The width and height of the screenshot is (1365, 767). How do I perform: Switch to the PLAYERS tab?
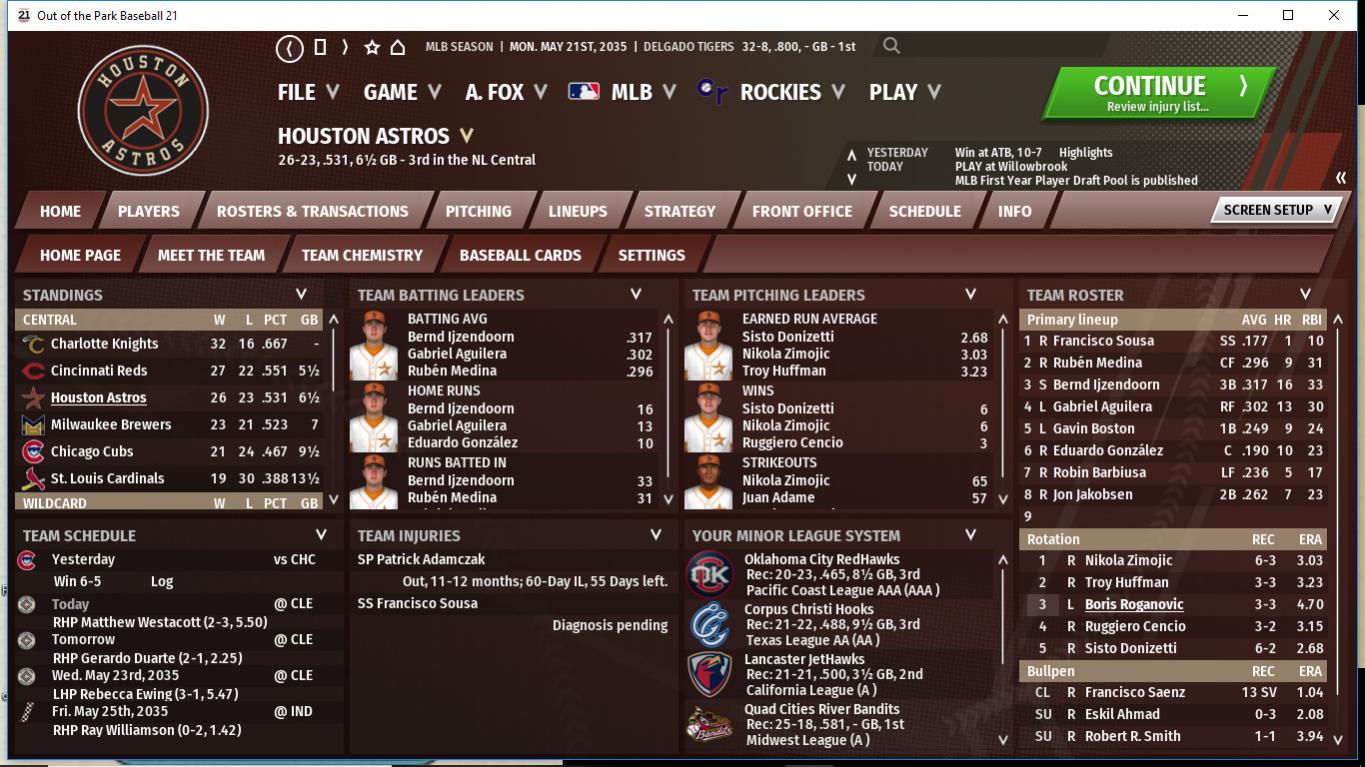pyautogui.click(x=149, y=211)
